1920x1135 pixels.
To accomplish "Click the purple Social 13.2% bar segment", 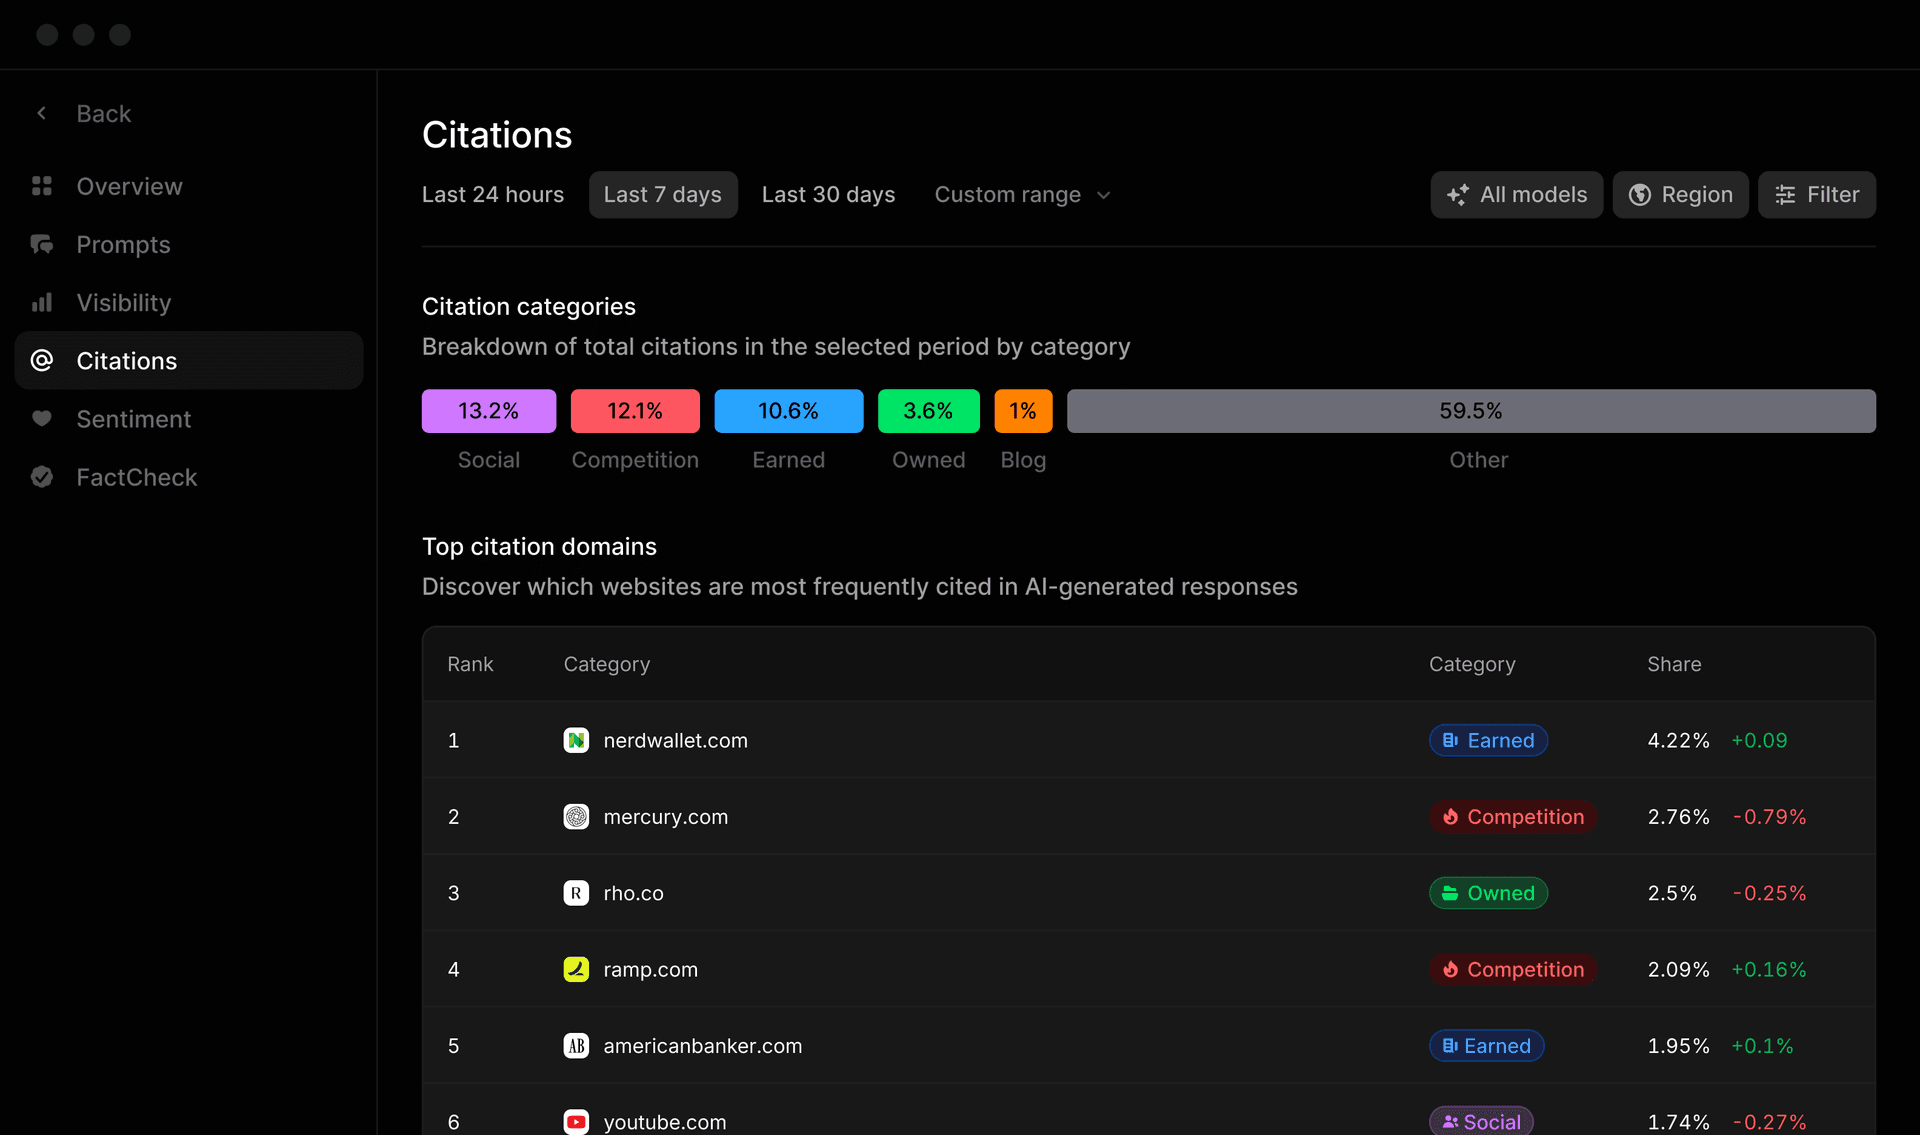I will tap(489, 411).
